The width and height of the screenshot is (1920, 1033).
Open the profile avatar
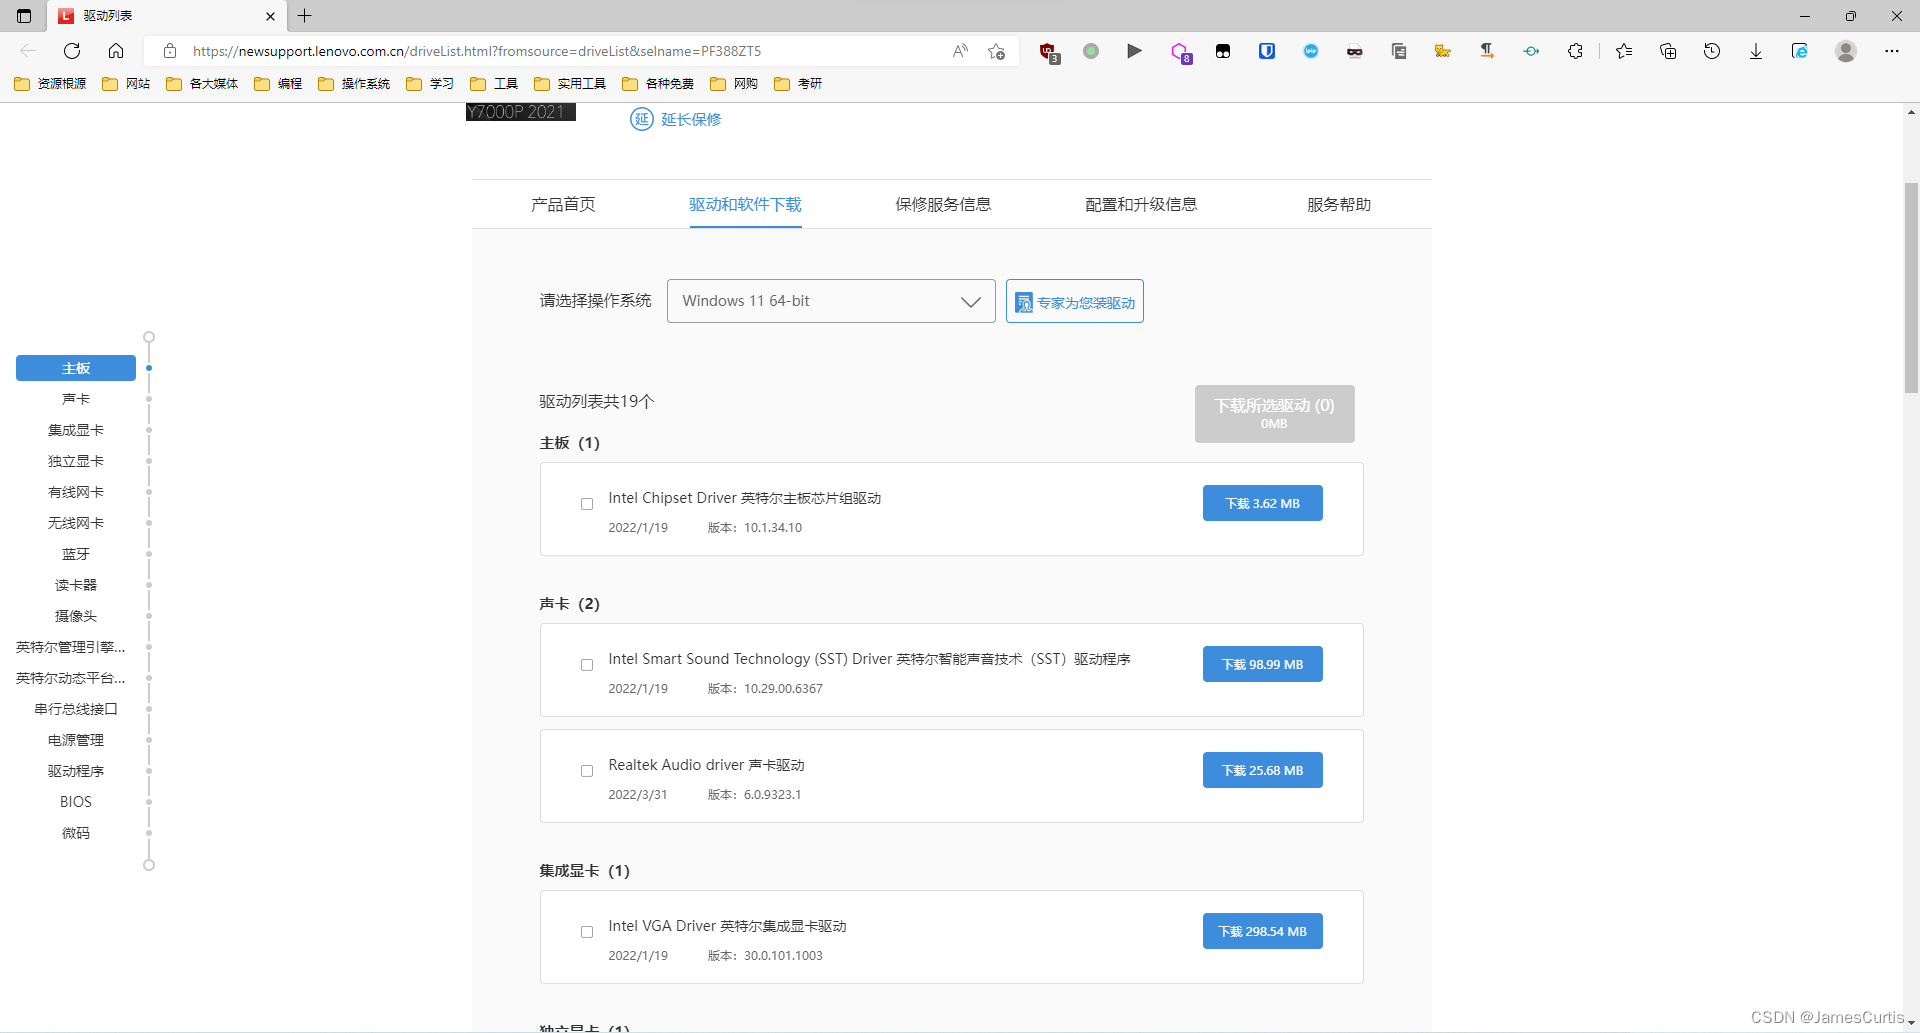click(x=1846, y=51)
